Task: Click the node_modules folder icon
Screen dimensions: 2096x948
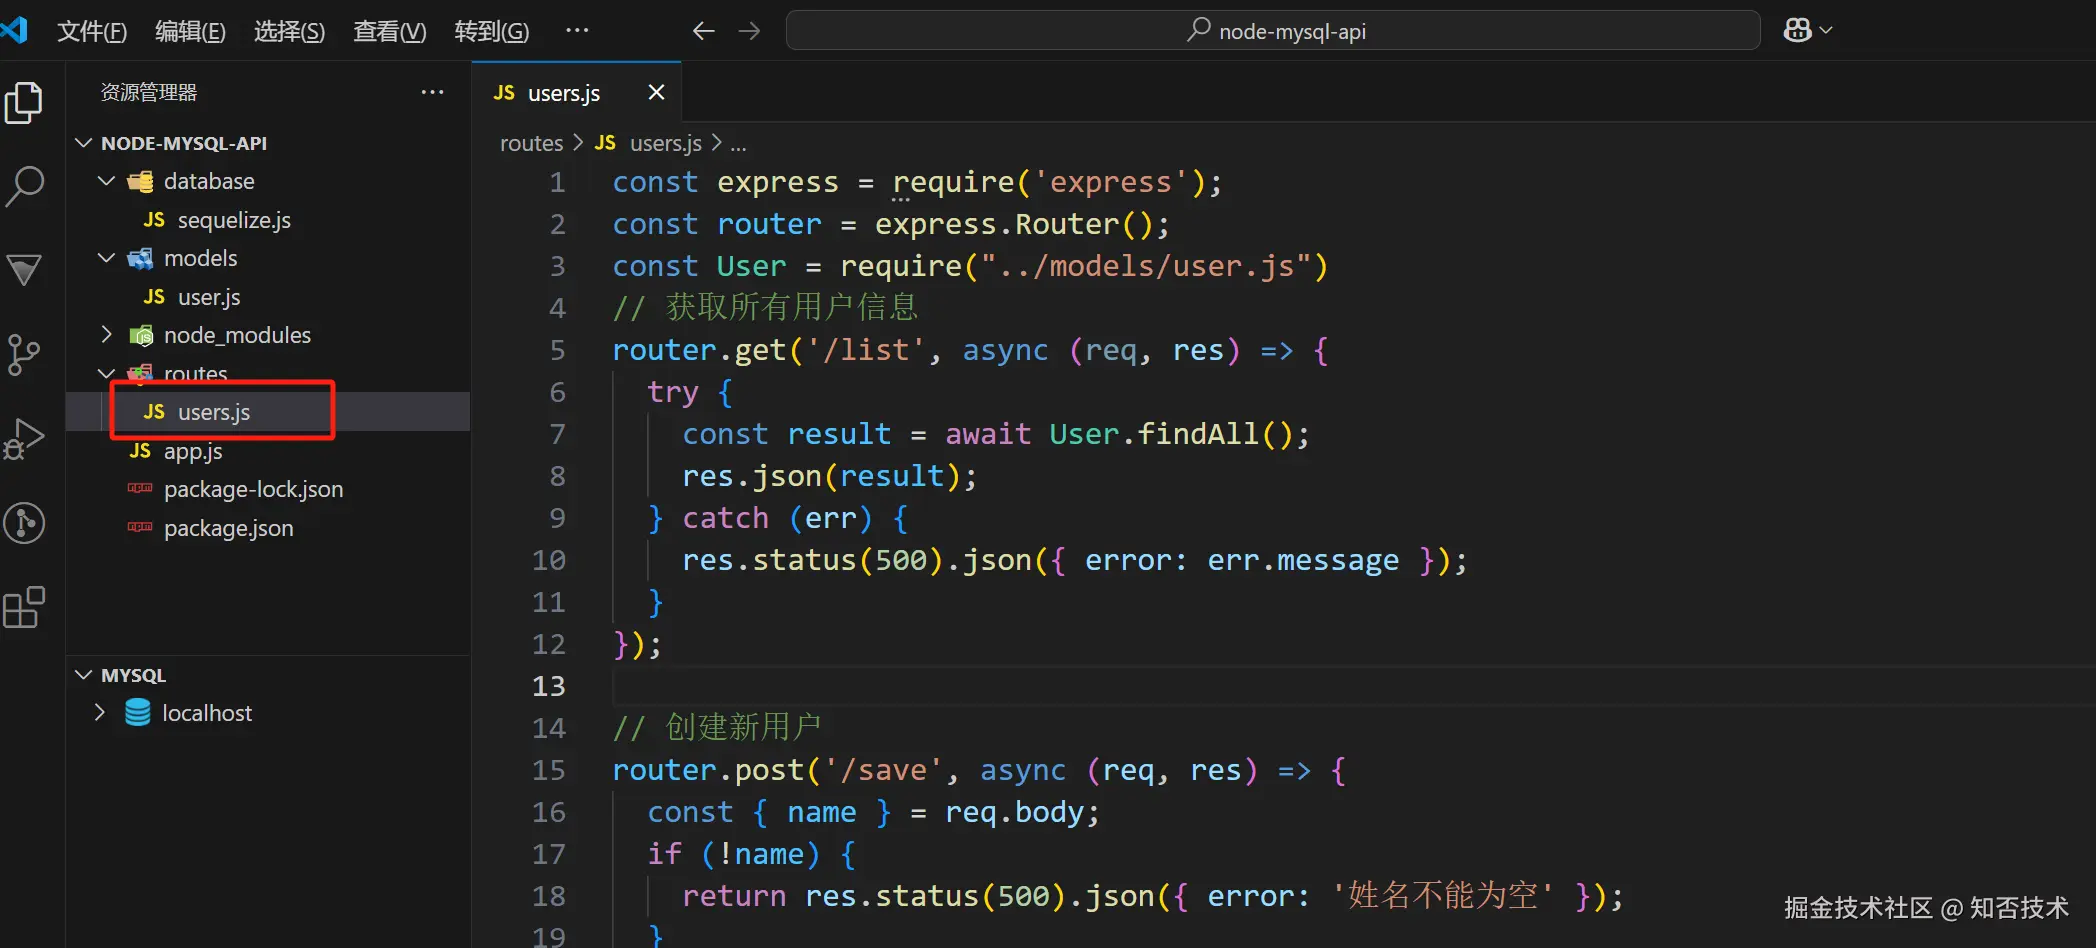Action: [x=141, y=335]
